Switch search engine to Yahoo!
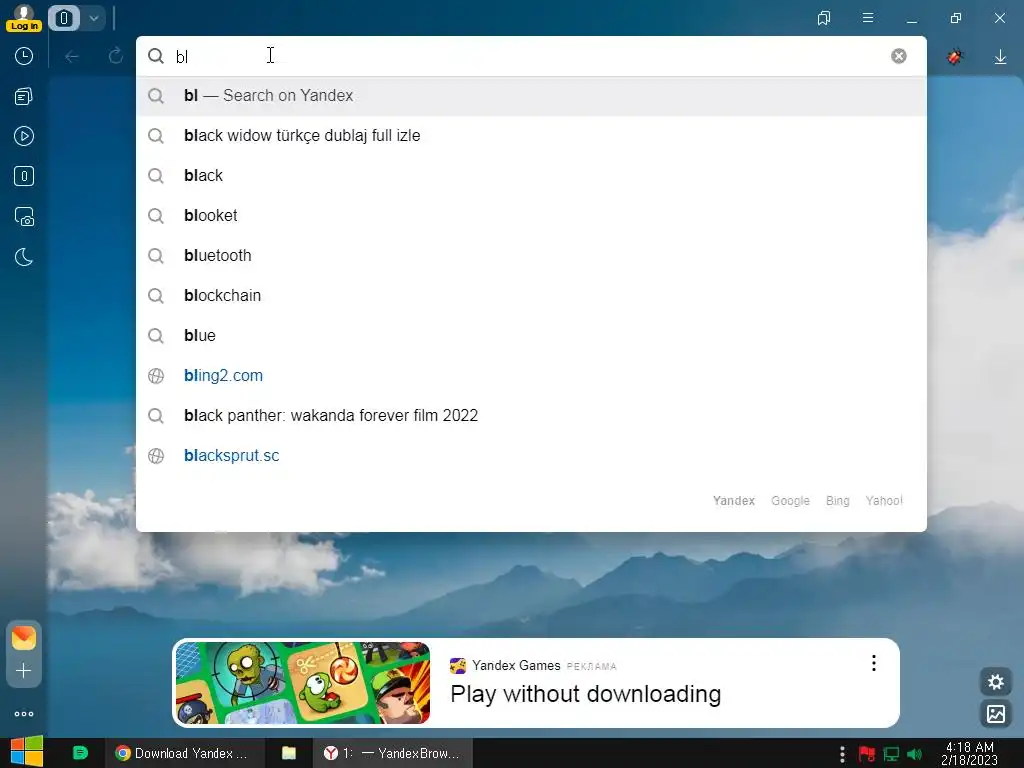Screen dimensions: 1024x768 coord(884,500)
